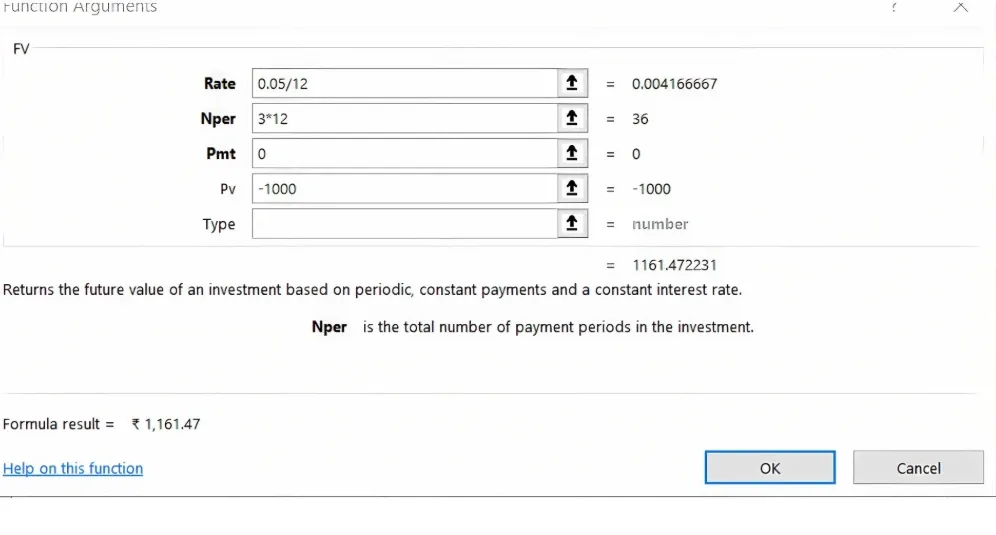Click the Cancel button
This screenshot has height=535, width=996.
click(918, 468)
